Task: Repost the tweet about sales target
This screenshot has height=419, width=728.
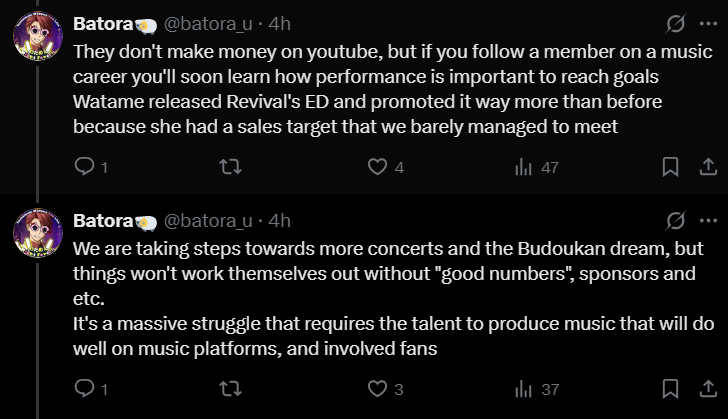Action: click(x=230, y=167)
